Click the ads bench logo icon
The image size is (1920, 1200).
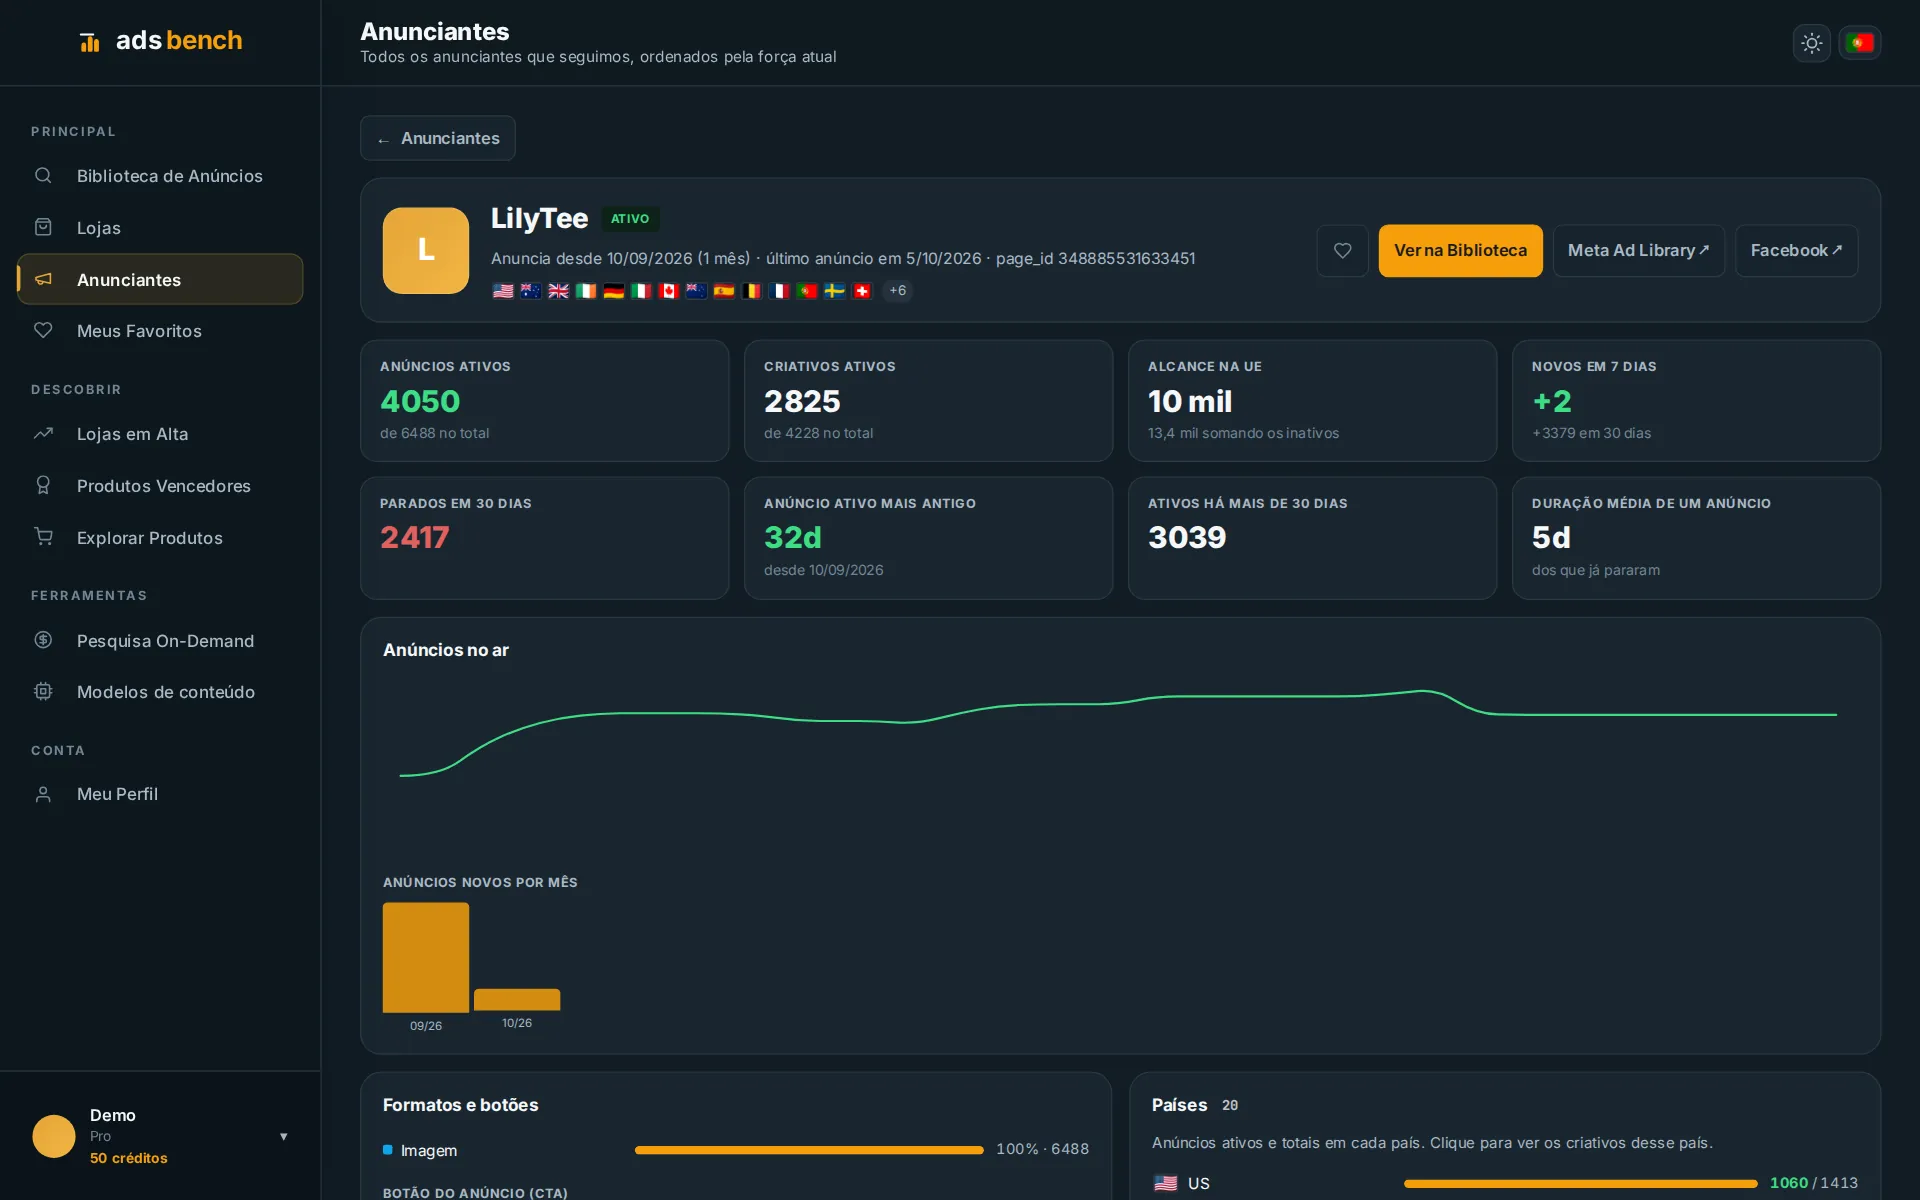tap(90, 41)
